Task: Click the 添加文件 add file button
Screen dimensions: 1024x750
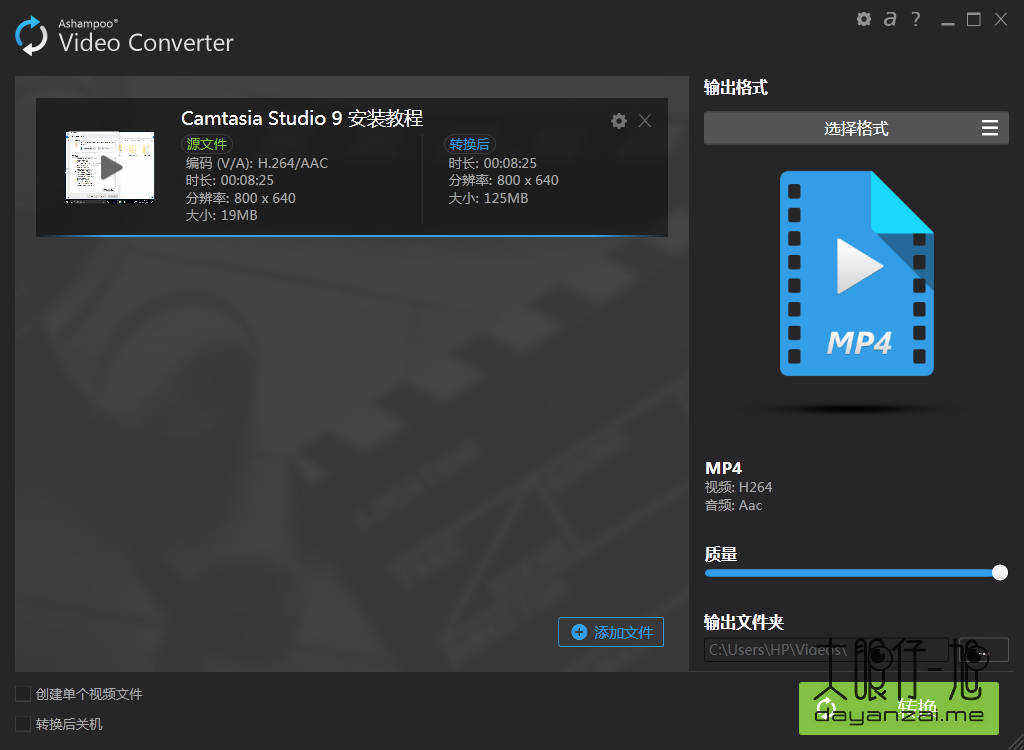Action: click(611, 632)
